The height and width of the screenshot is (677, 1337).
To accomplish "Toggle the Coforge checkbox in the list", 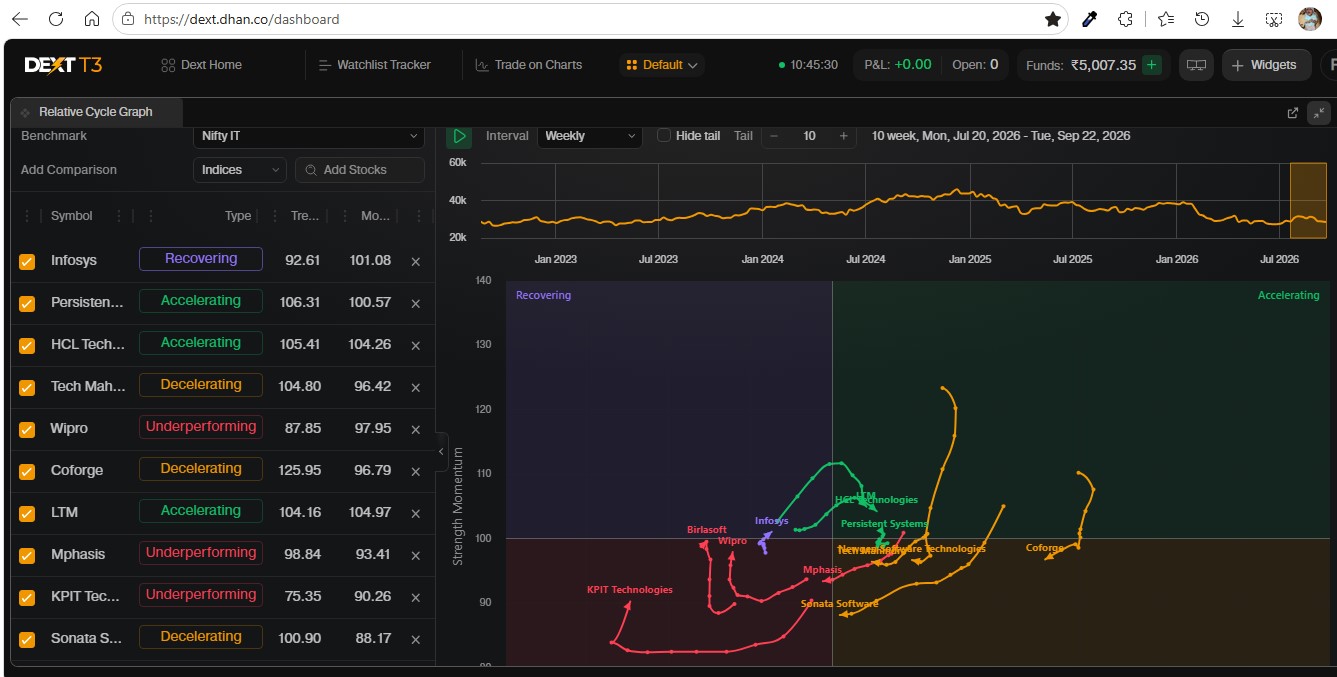I will tap(27, 471).
